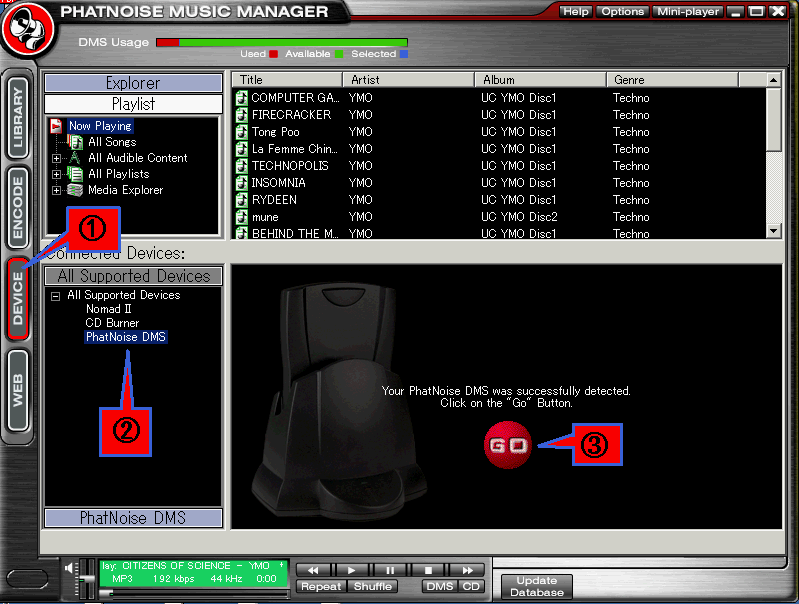Screen dimensions: 799x604
Task: Select PhatNoise DMS device
Action: click(x=126, y=337)
